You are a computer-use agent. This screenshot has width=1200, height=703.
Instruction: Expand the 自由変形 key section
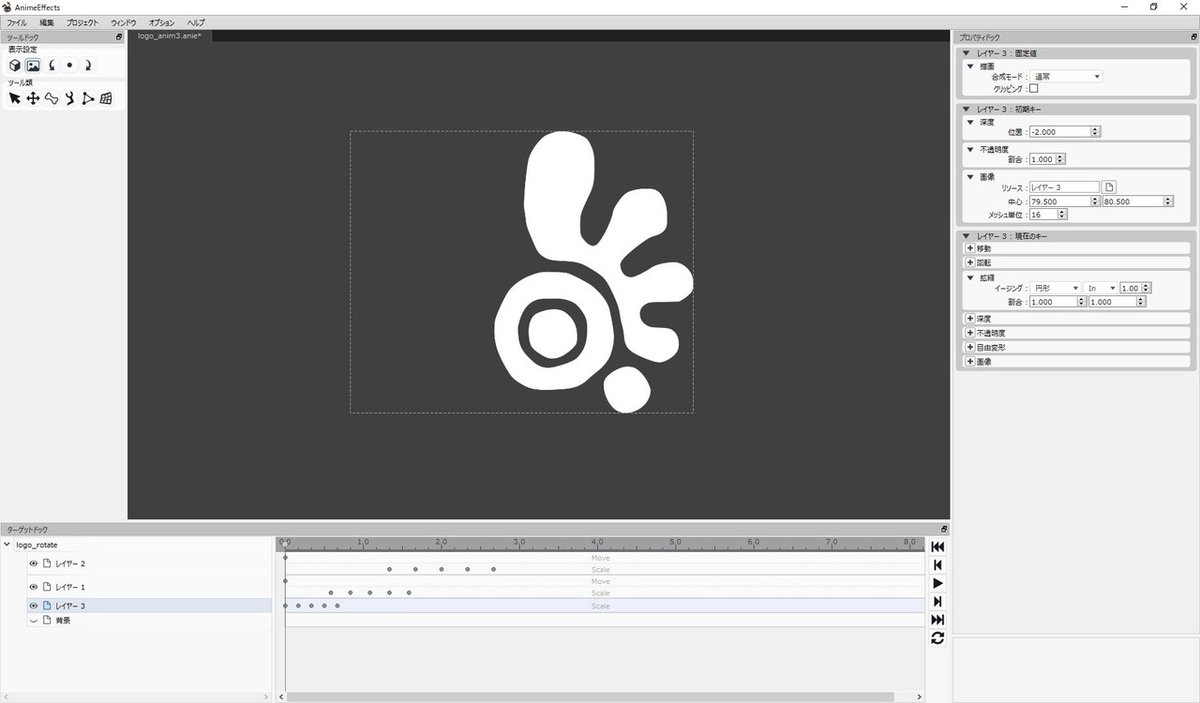[969, 347]
